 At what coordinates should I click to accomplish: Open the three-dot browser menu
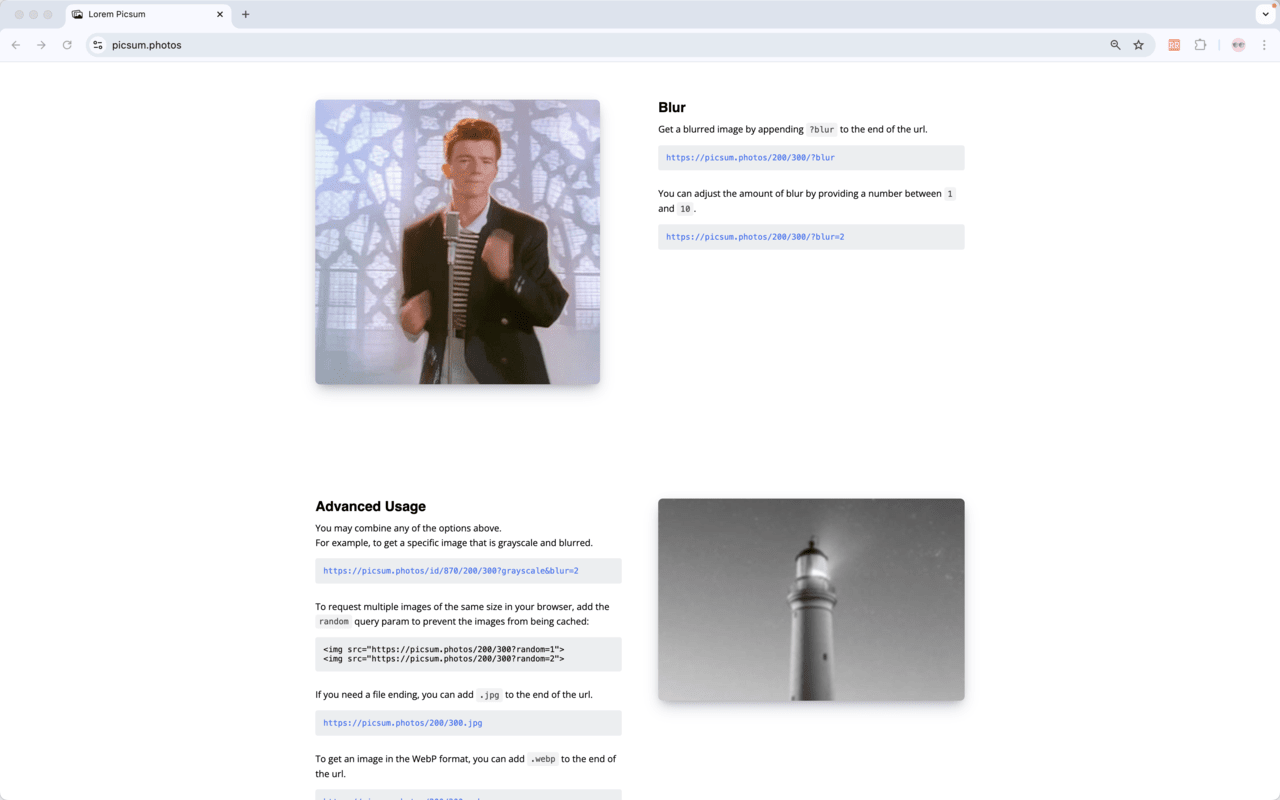pos(1264,45)
